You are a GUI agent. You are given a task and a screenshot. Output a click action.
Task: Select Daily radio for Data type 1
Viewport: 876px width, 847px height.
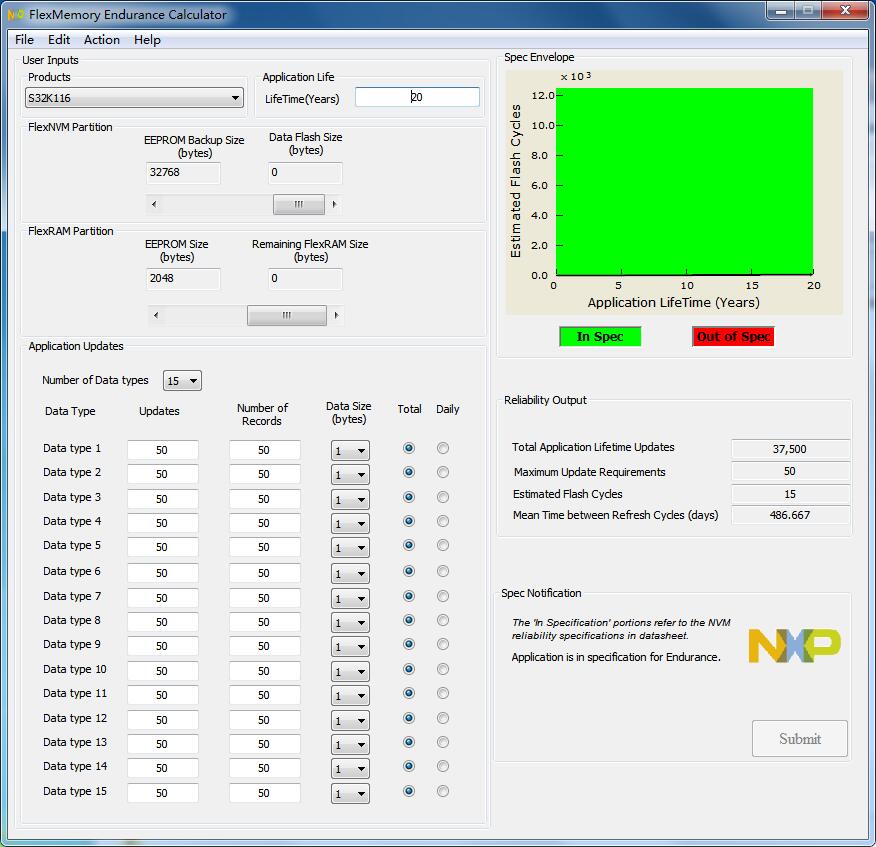point(443,448)
